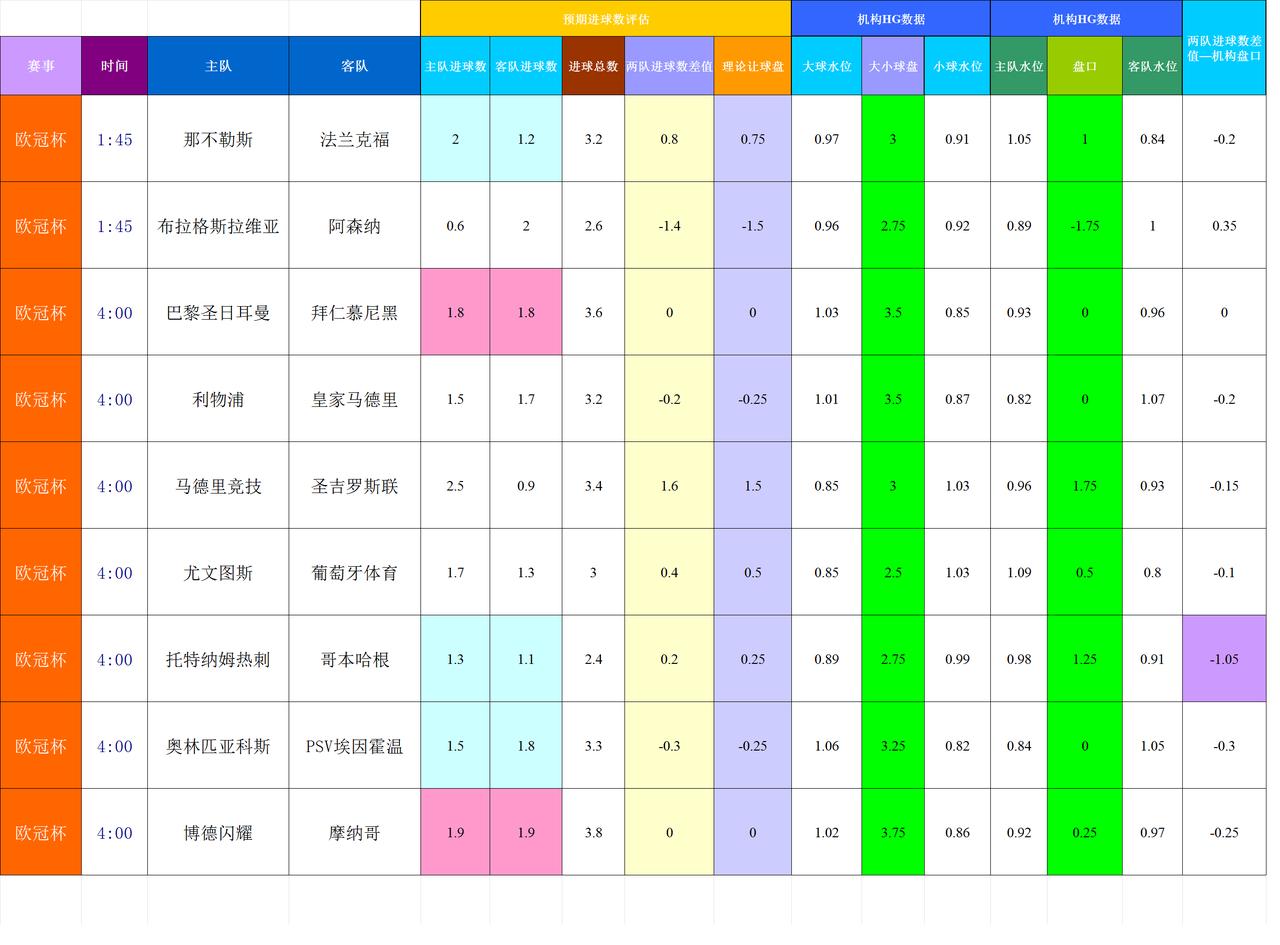Click the 拜仁慕尼黑 away team cell
The image size is (1280, 945).
(x=354, y=312)
